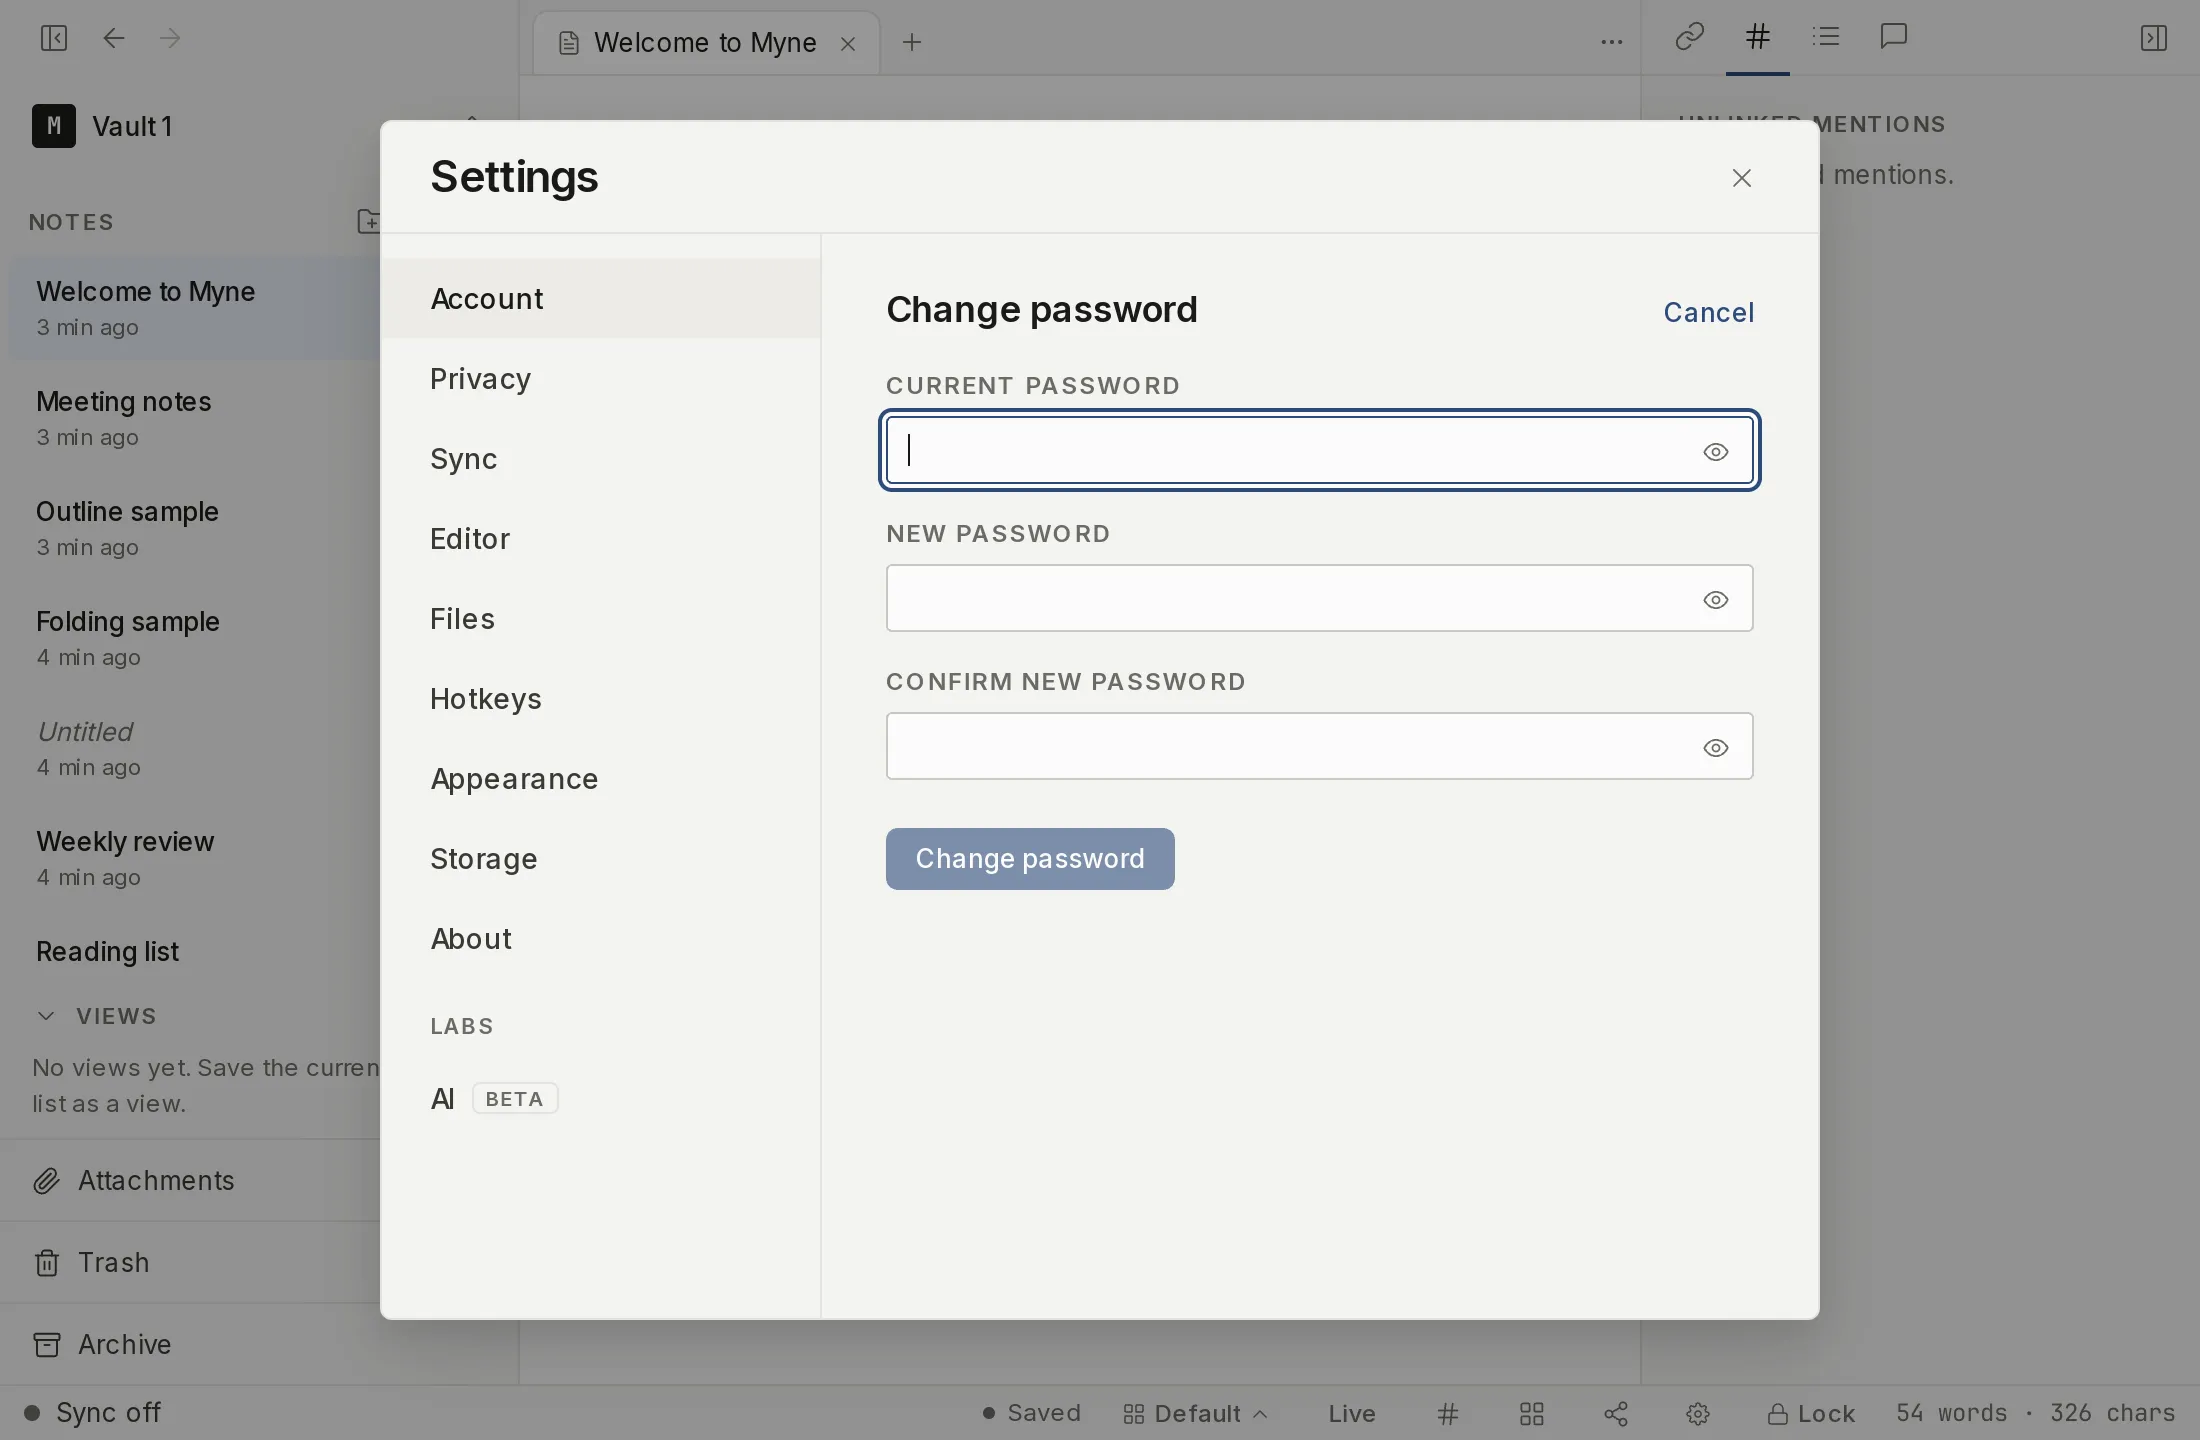Image resolution: width=2200 pixels, height=1440 pixels.
Task: Go back with the left arrow
Action: pyautogui.click(x=114, y=38)
